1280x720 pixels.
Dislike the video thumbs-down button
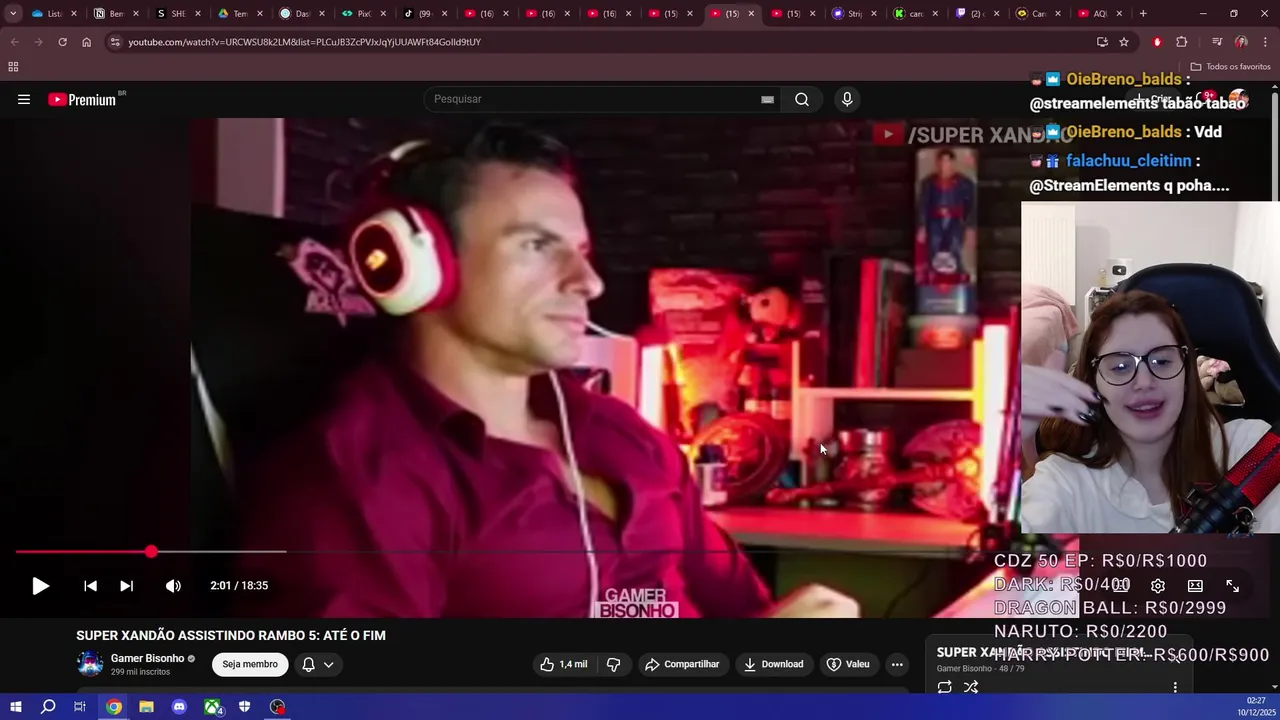pyautogui.click(x=613, y=664)
